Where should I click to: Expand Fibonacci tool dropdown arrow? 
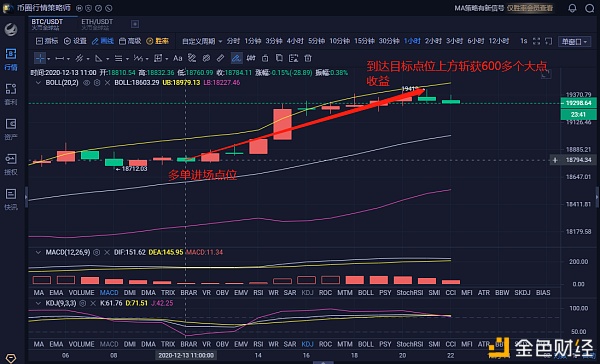[127, 59]
